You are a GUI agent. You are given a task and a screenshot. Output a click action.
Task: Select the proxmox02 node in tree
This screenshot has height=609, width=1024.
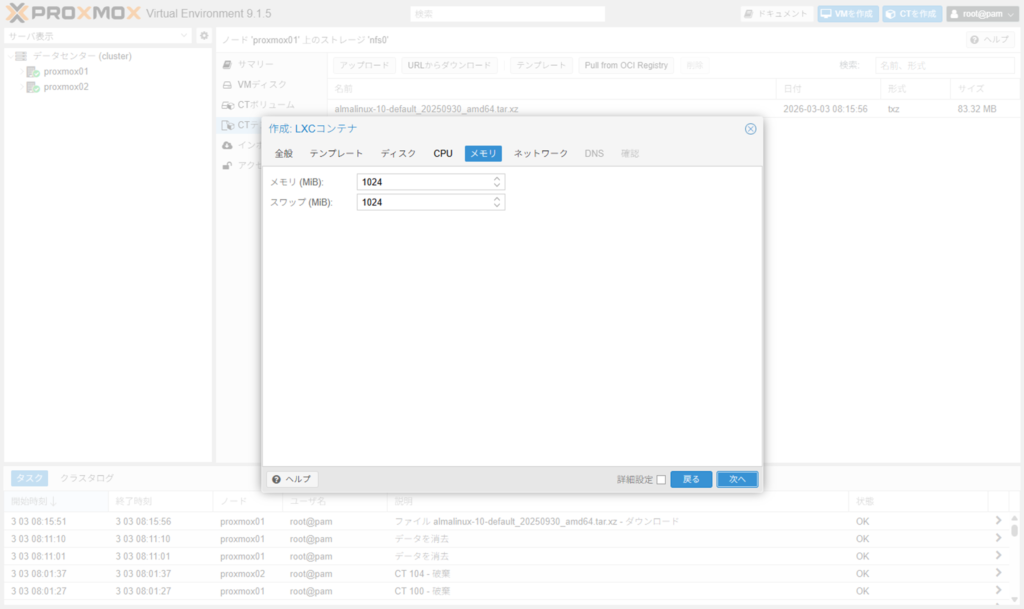pyautogui.click(x=65, y=87)
